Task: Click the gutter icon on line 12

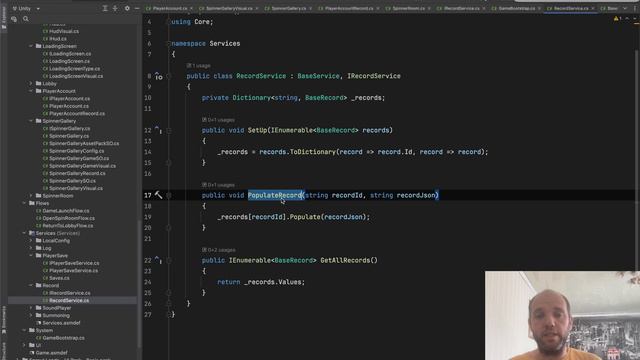Action: (158, 130)
